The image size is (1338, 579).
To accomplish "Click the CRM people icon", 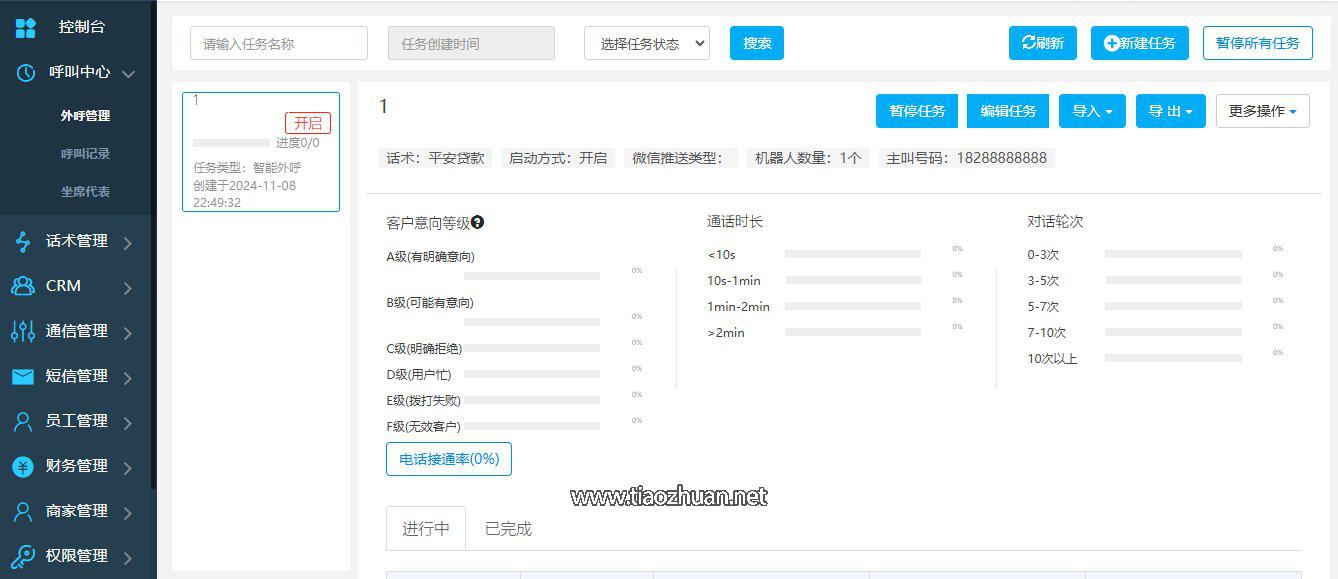I will click(22, 286).
